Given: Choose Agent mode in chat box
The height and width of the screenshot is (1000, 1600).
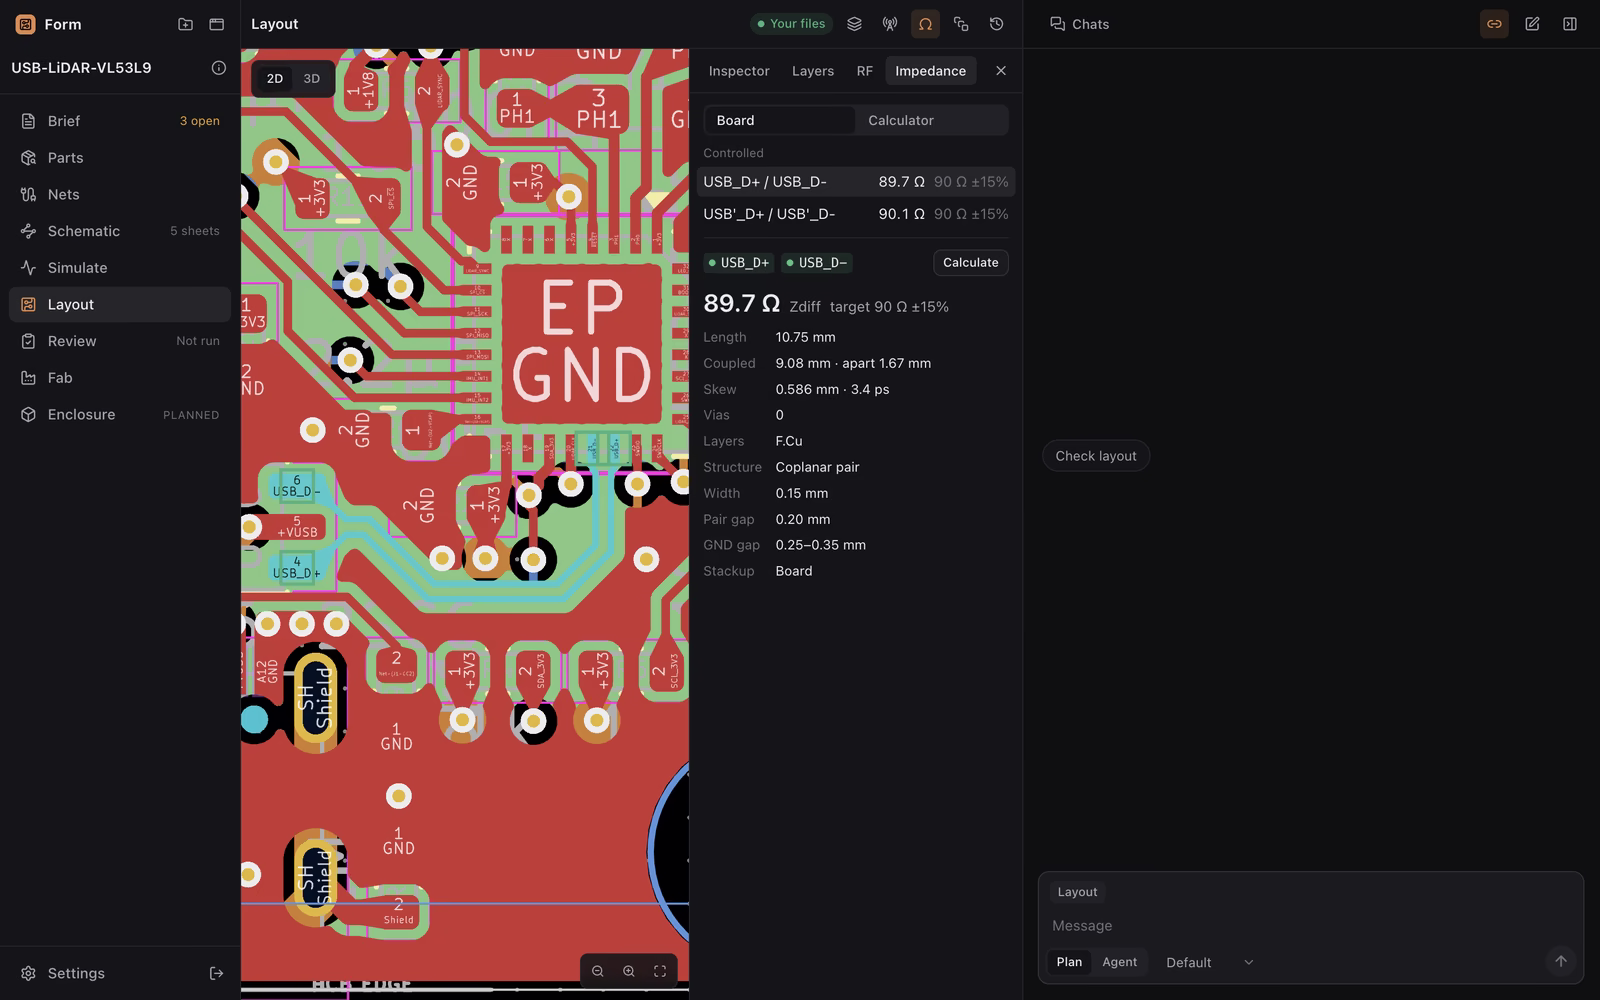Looking at the screenshot, I should pos(1120,962).
